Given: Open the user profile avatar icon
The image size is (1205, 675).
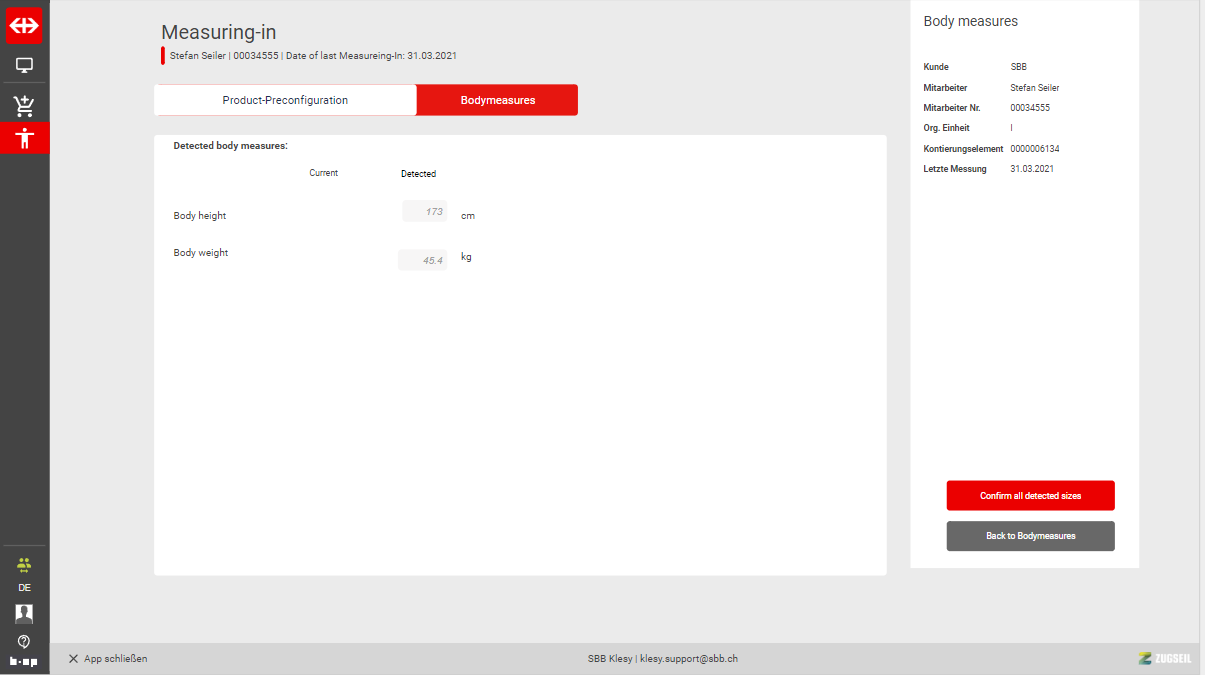Looking at the screenshot, I should click(x=24, y=613).
